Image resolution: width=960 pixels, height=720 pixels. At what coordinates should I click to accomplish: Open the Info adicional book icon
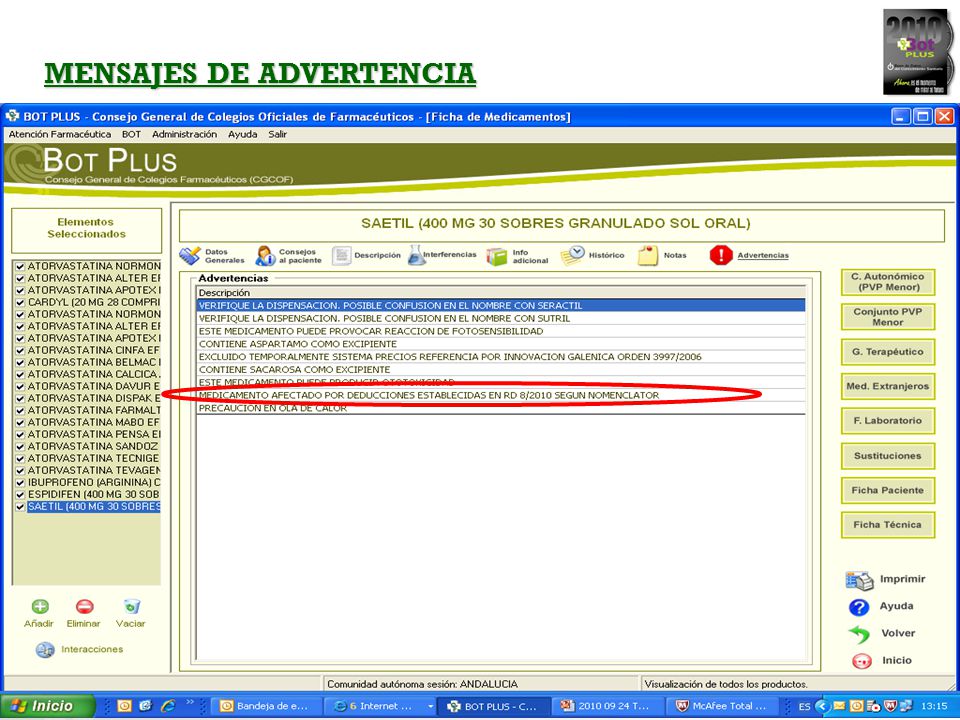[497, 256]
